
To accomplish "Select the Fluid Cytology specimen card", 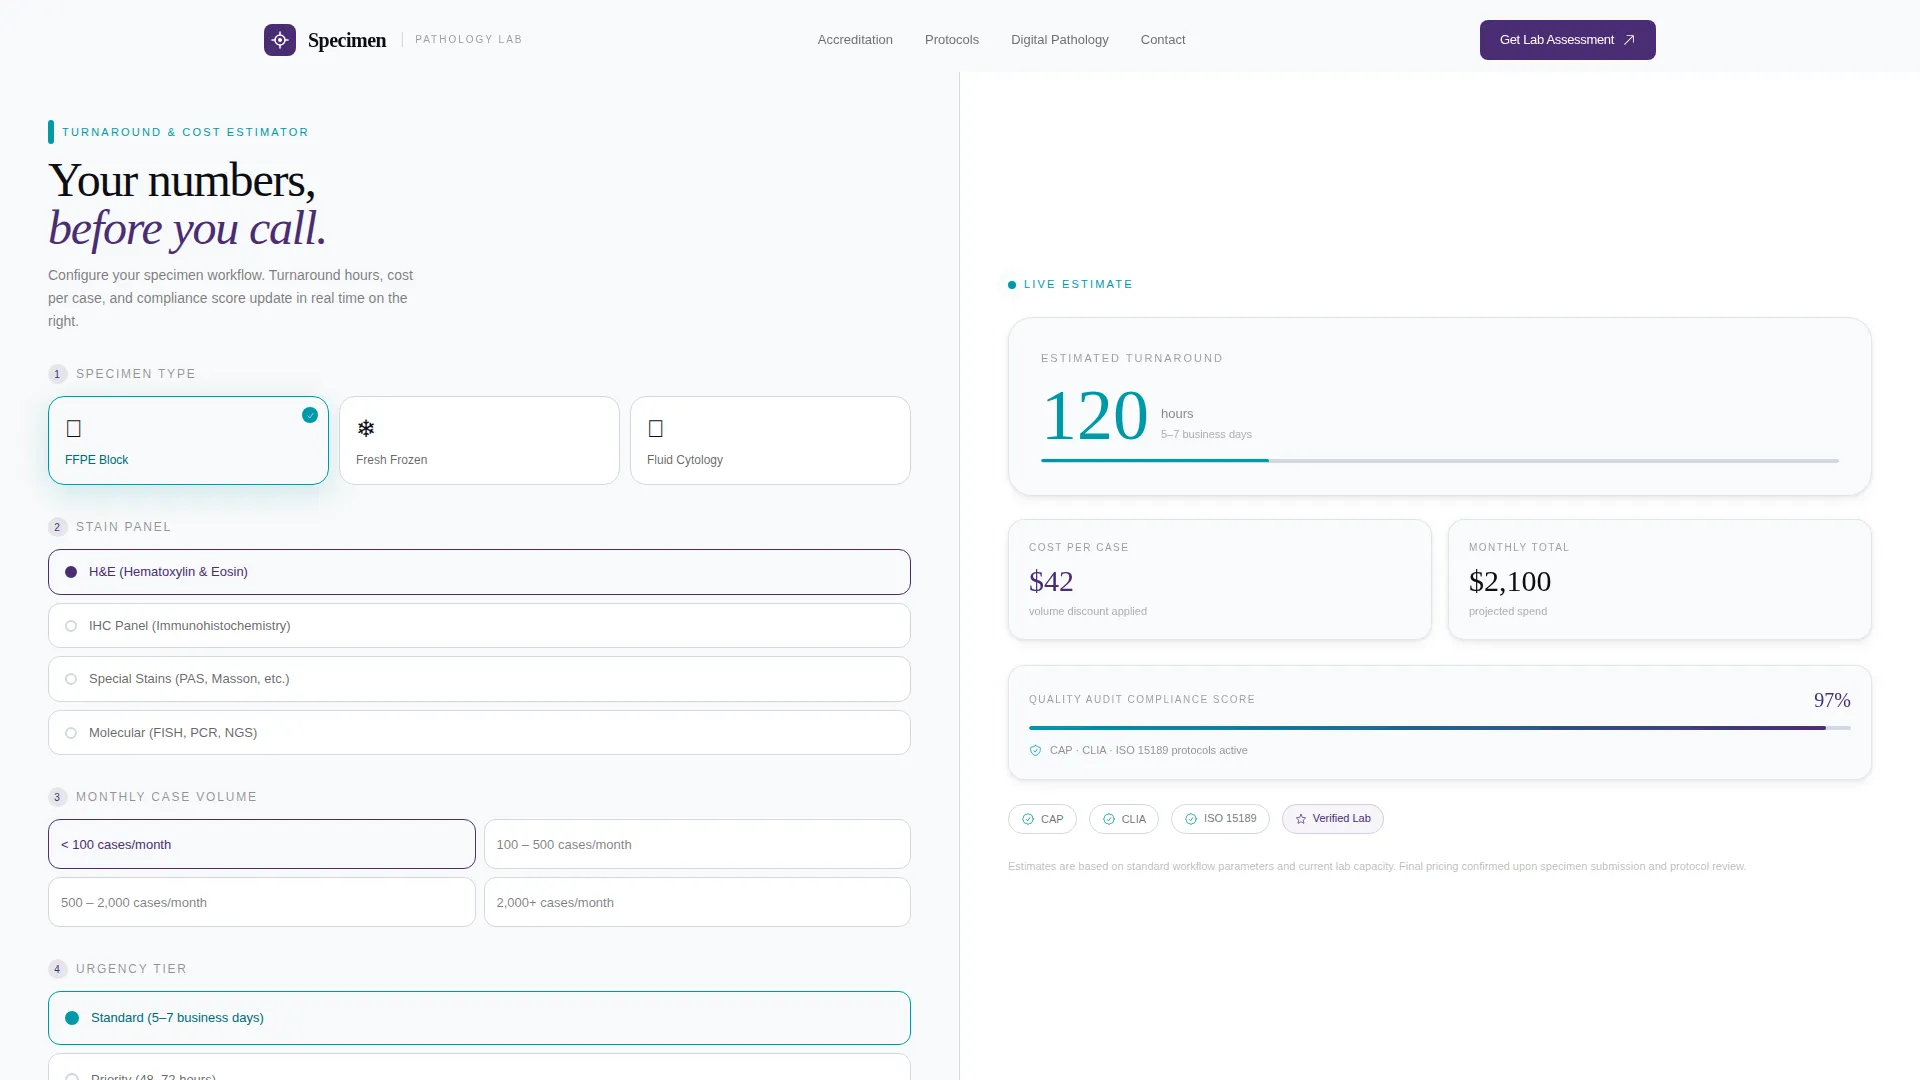I will click(x=770, y=441).
